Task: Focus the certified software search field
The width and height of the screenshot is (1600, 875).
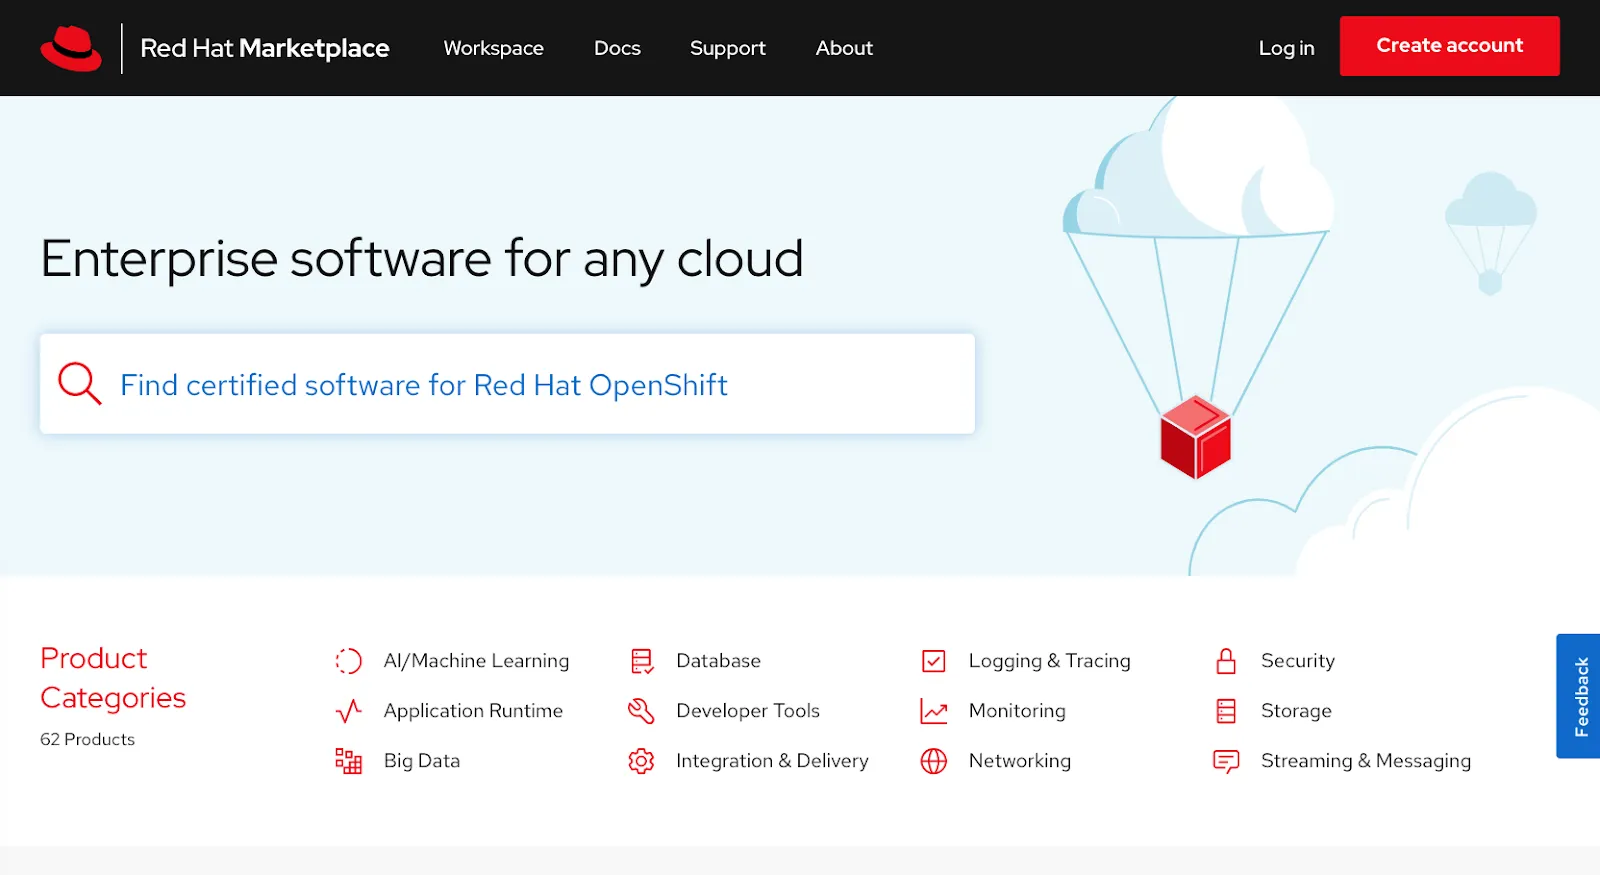Action: coord(540,385)
